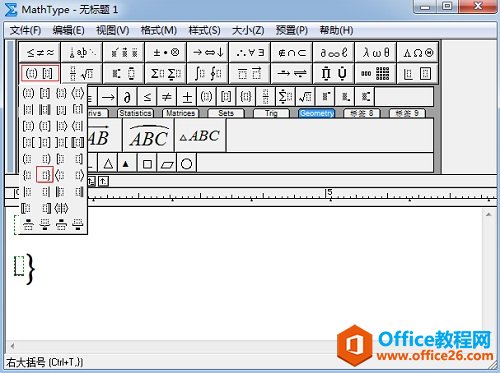
Task: Select the highlighted right brace template
Action: click(x=45, y=175)
